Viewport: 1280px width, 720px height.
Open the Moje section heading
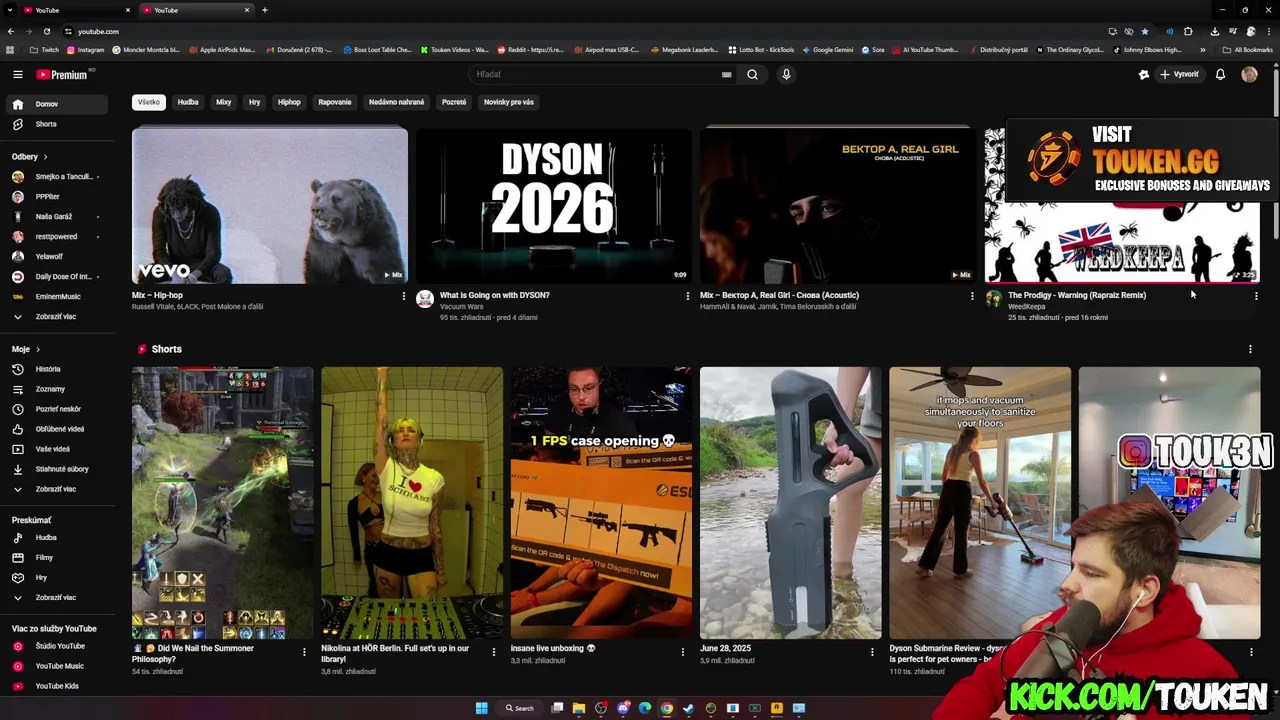coord(25,349)
